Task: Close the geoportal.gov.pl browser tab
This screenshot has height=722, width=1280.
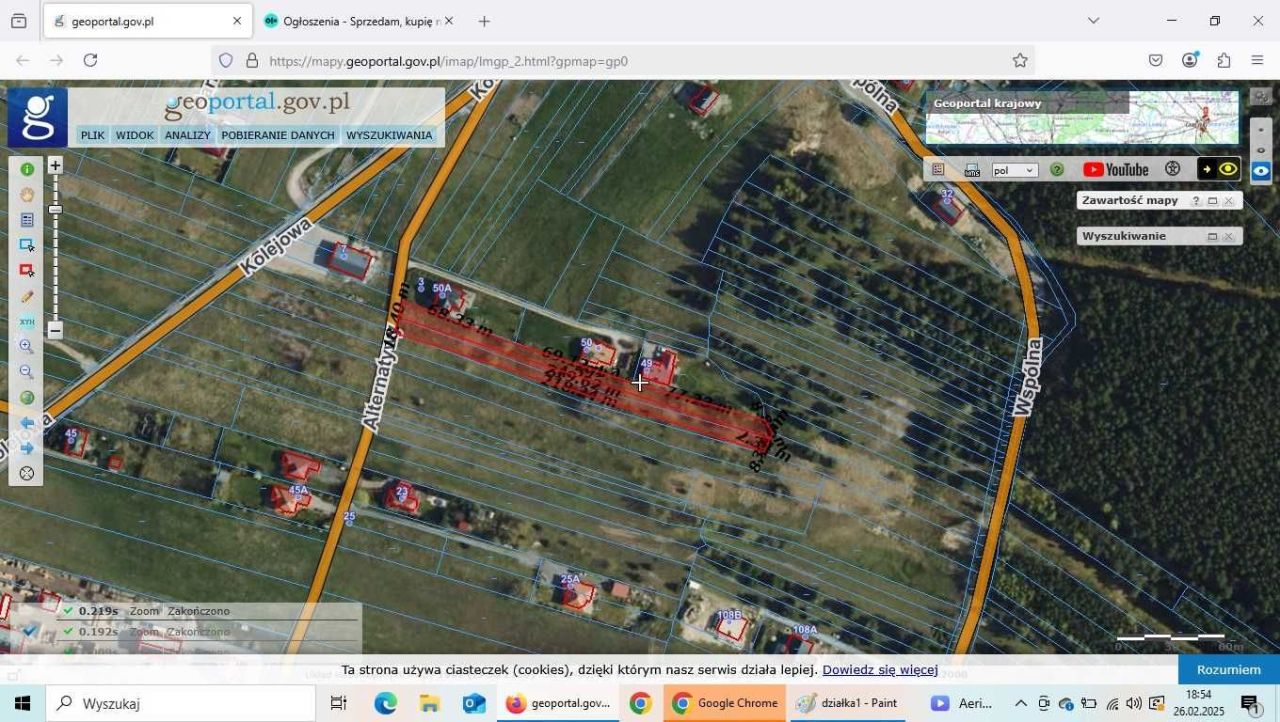Action: coord(237,21)
